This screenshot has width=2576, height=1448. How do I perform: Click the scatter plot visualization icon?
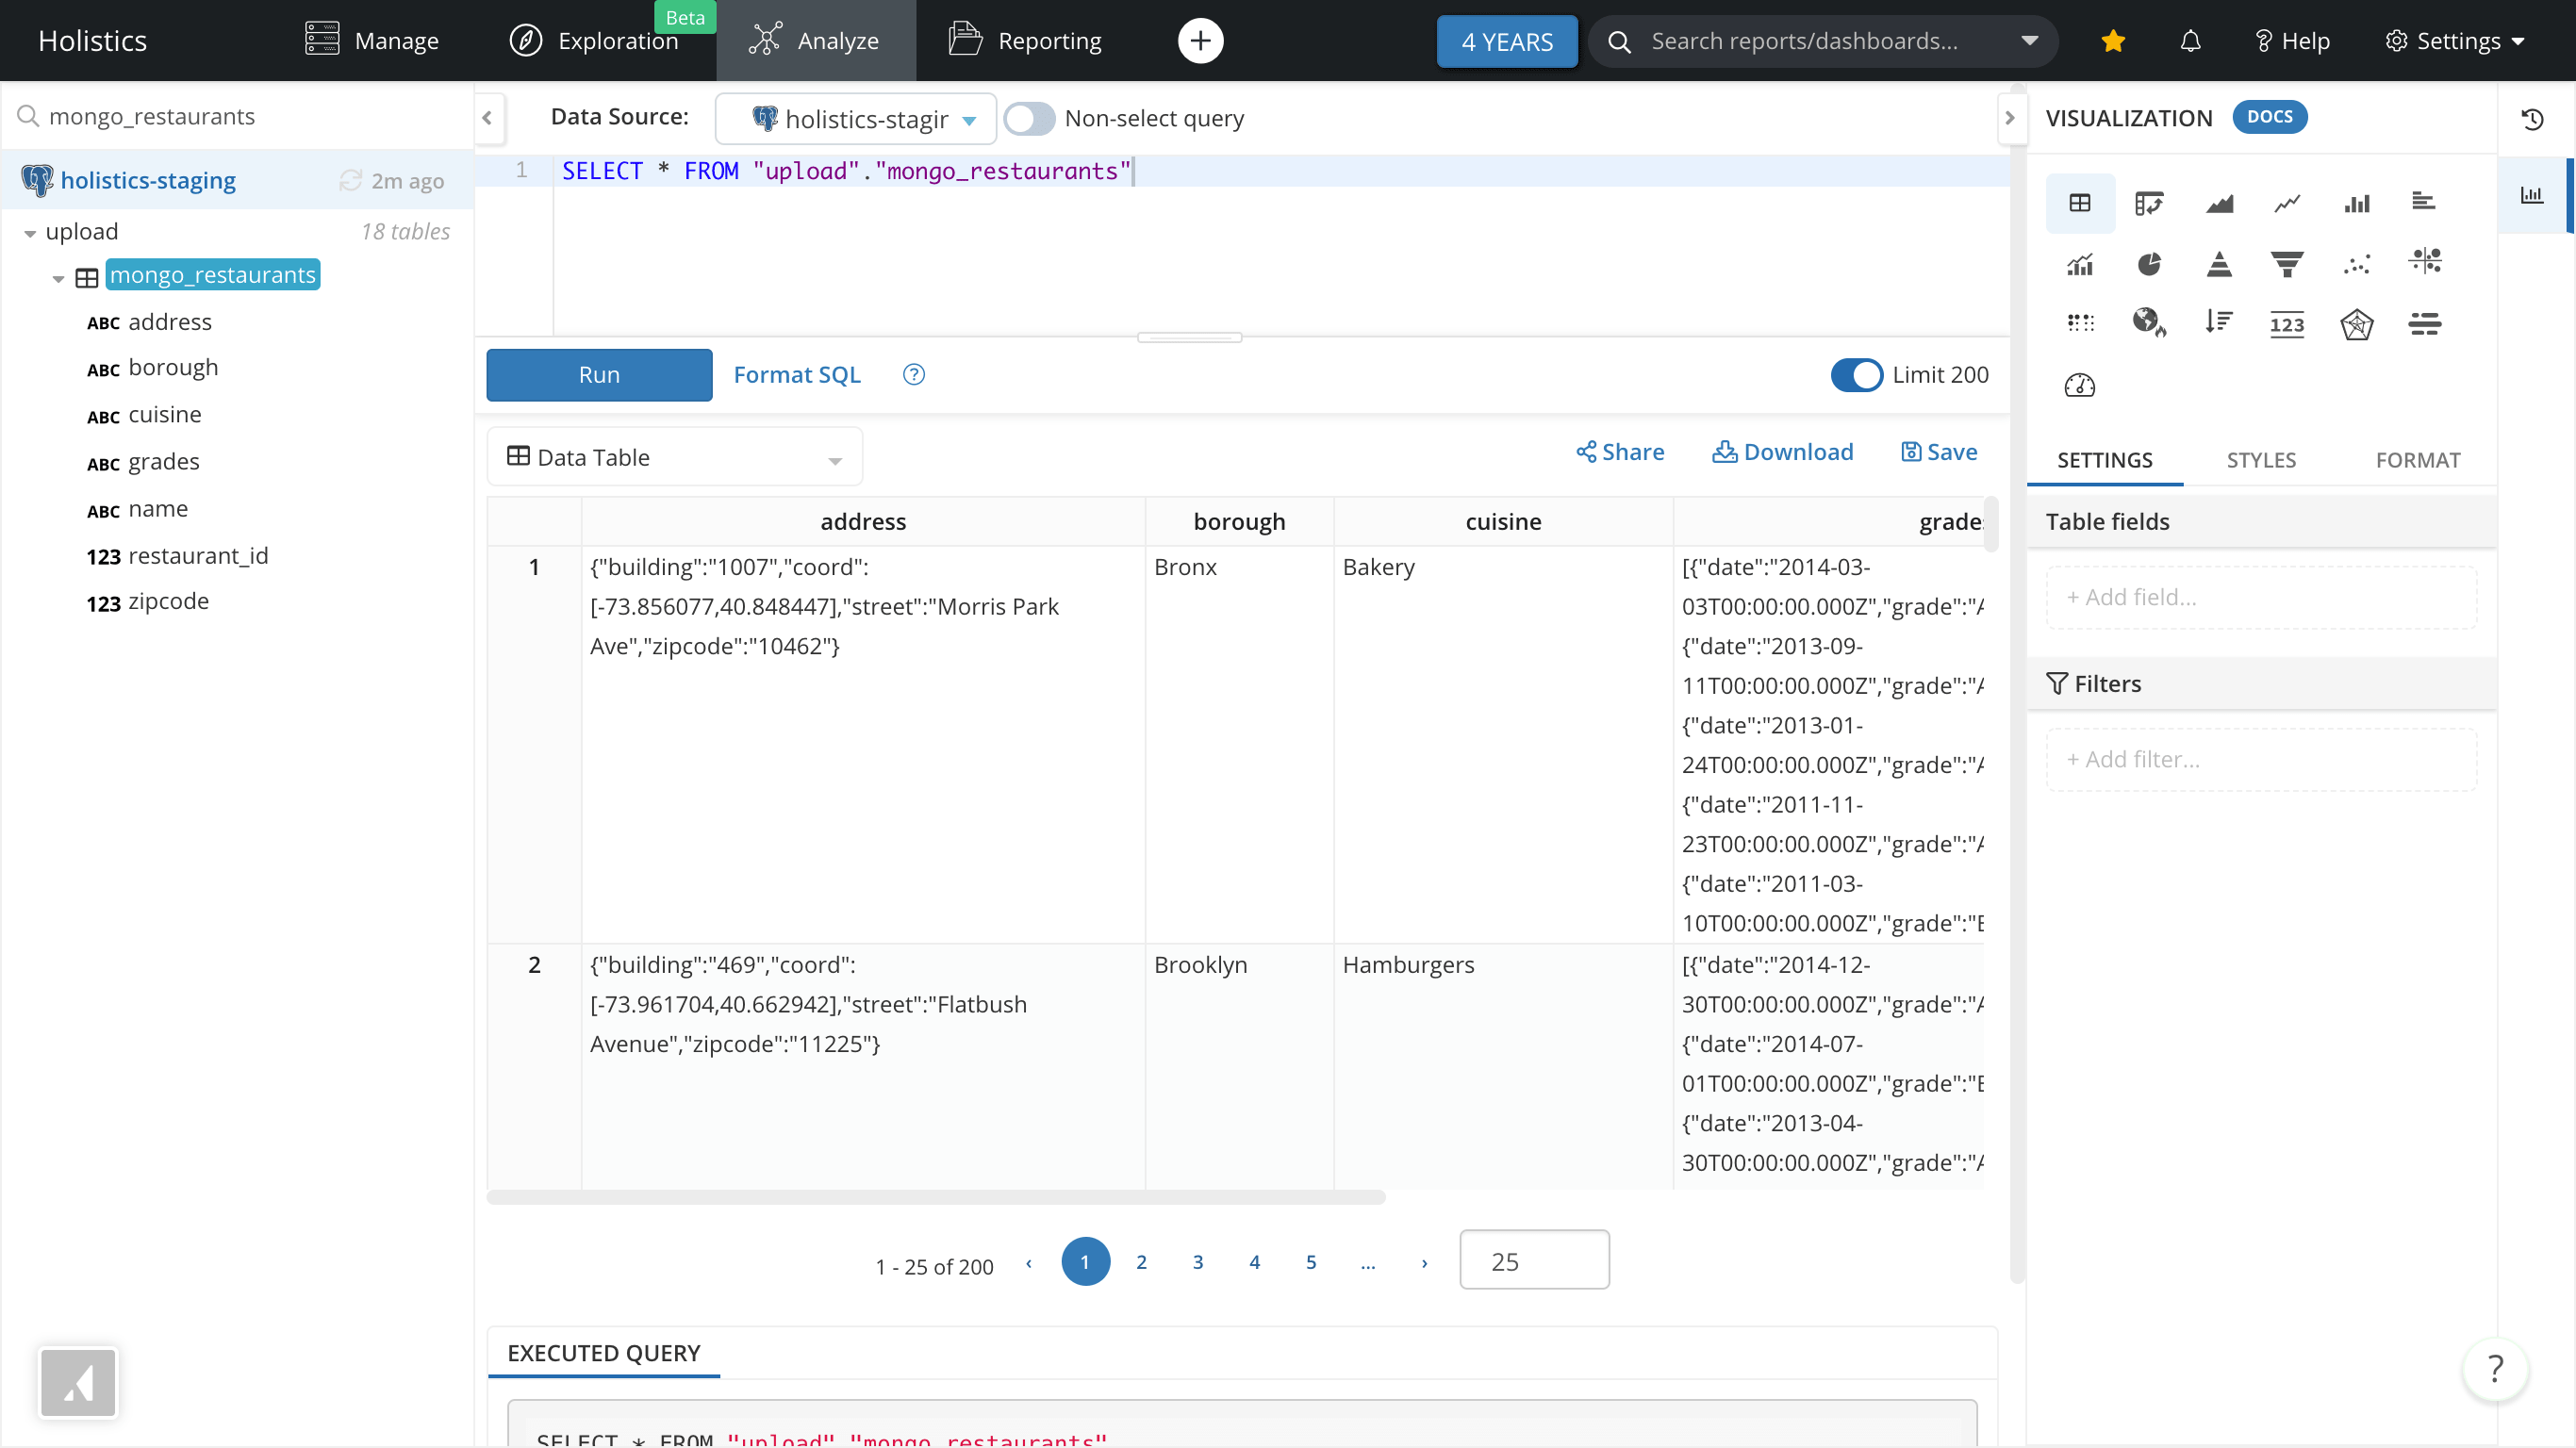(2354, 262)
